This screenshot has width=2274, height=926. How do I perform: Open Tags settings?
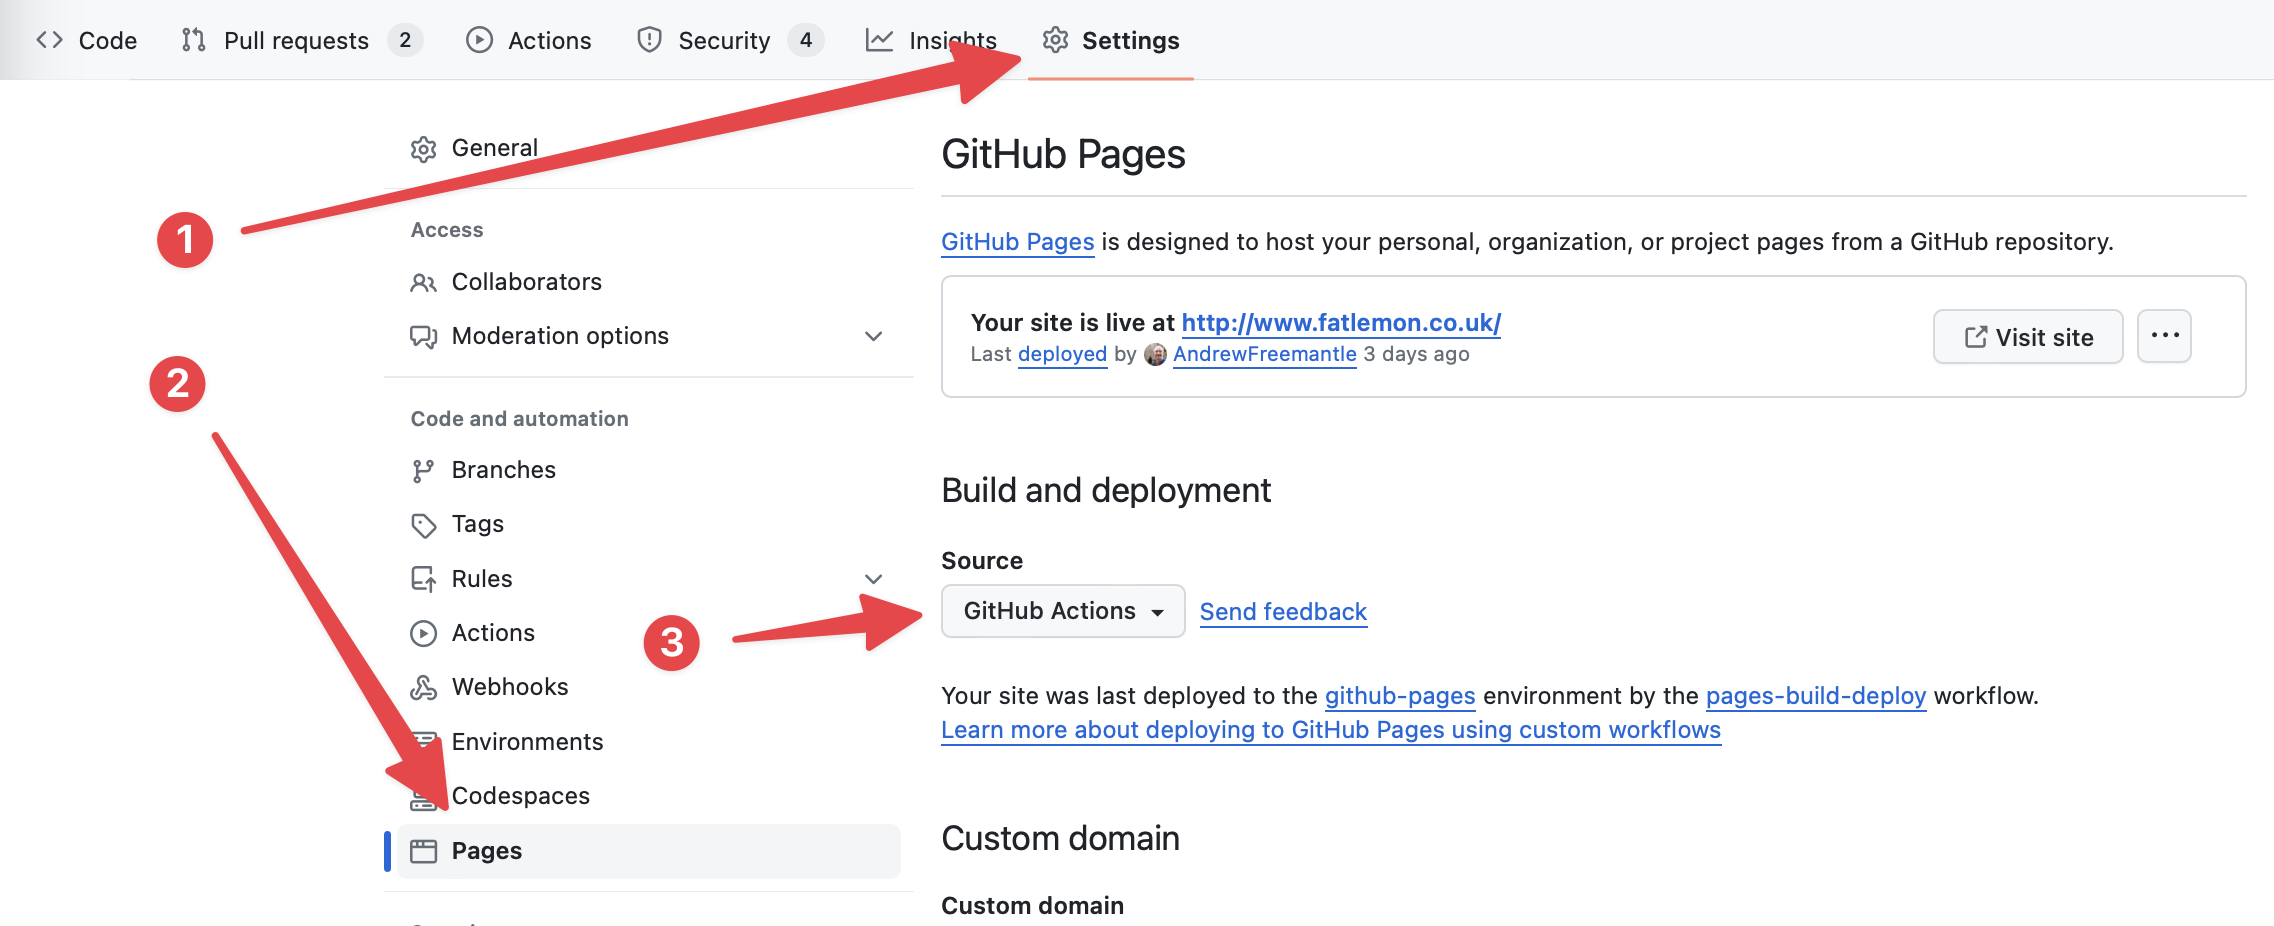(648, 524)
